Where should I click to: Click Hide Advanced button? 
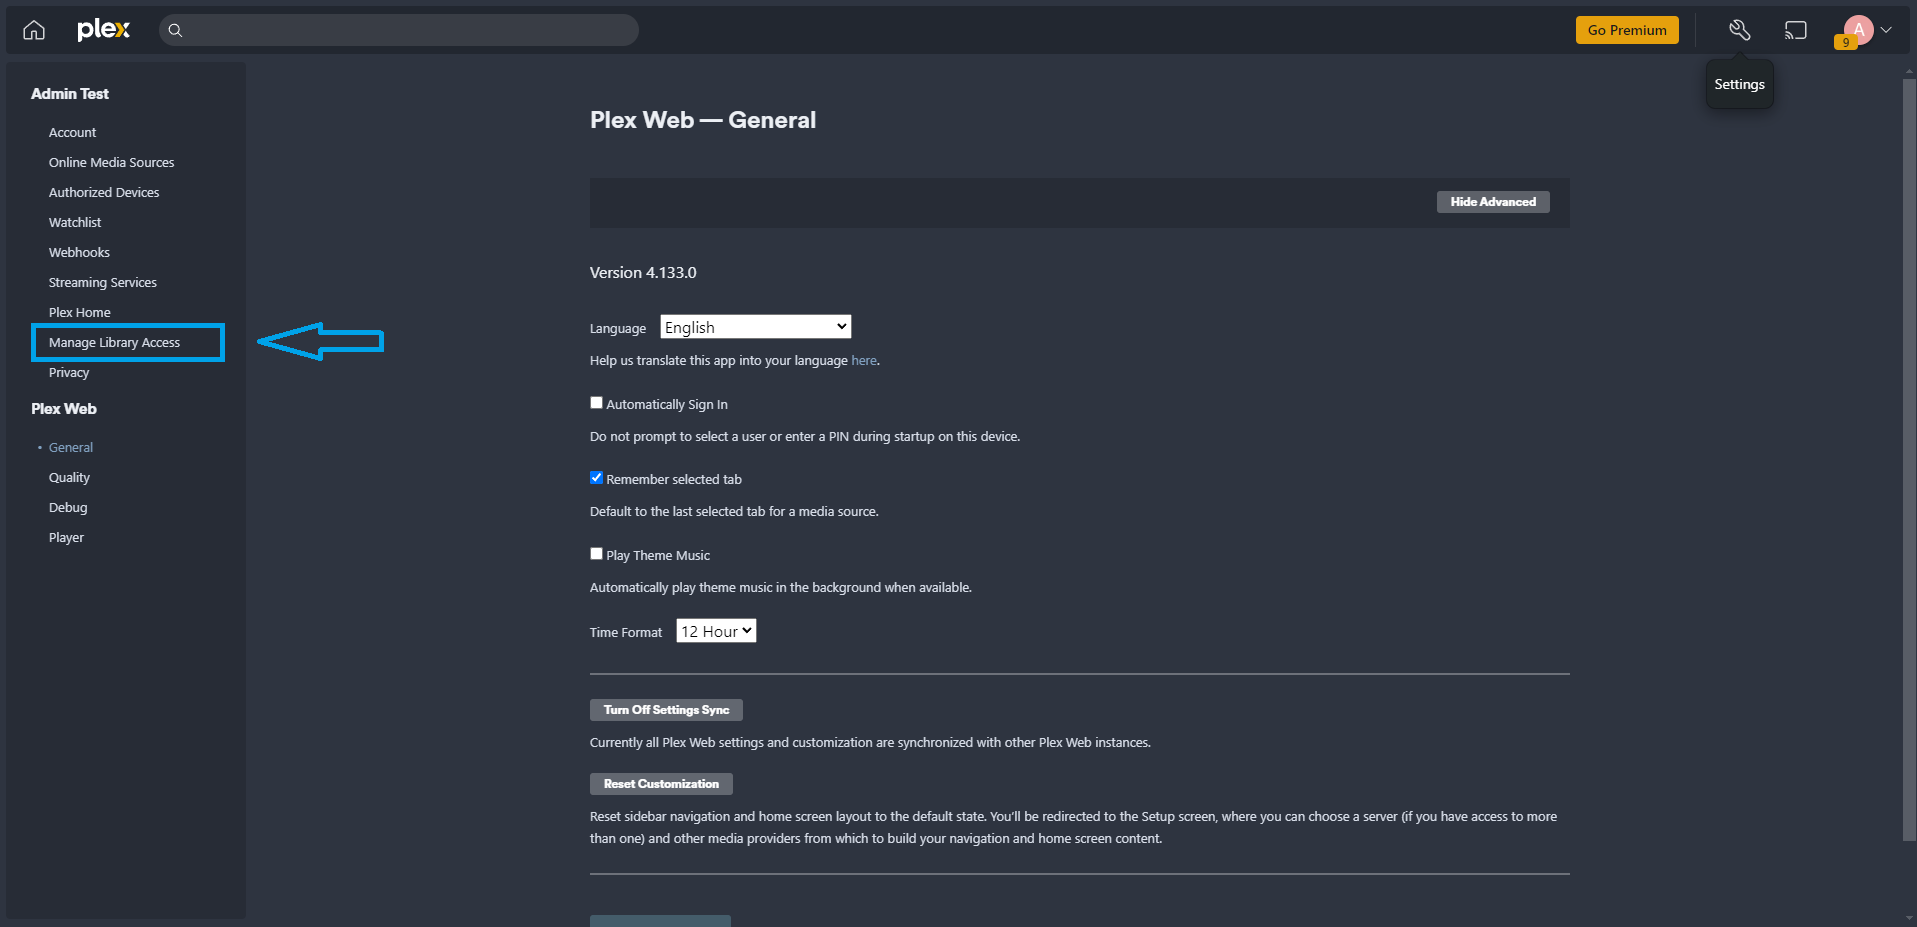(x=1493, y=202)
